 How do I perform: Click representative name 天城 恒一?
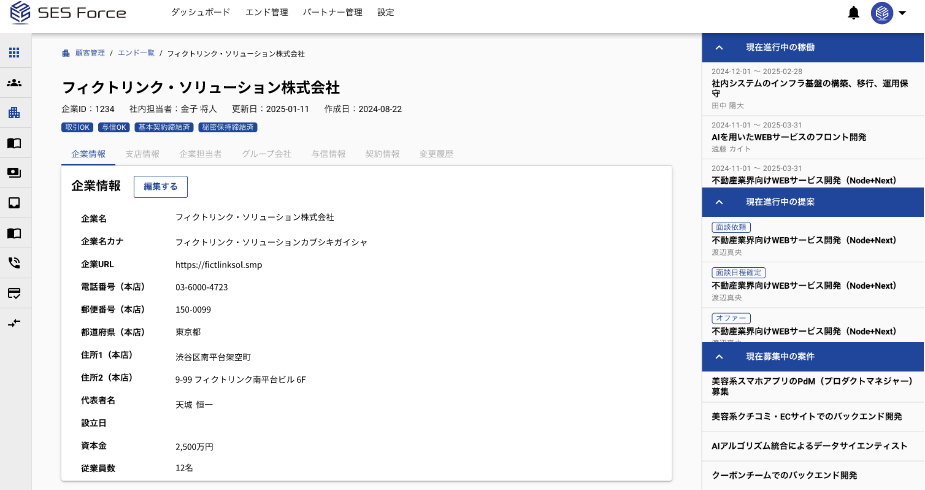[193, 405]
